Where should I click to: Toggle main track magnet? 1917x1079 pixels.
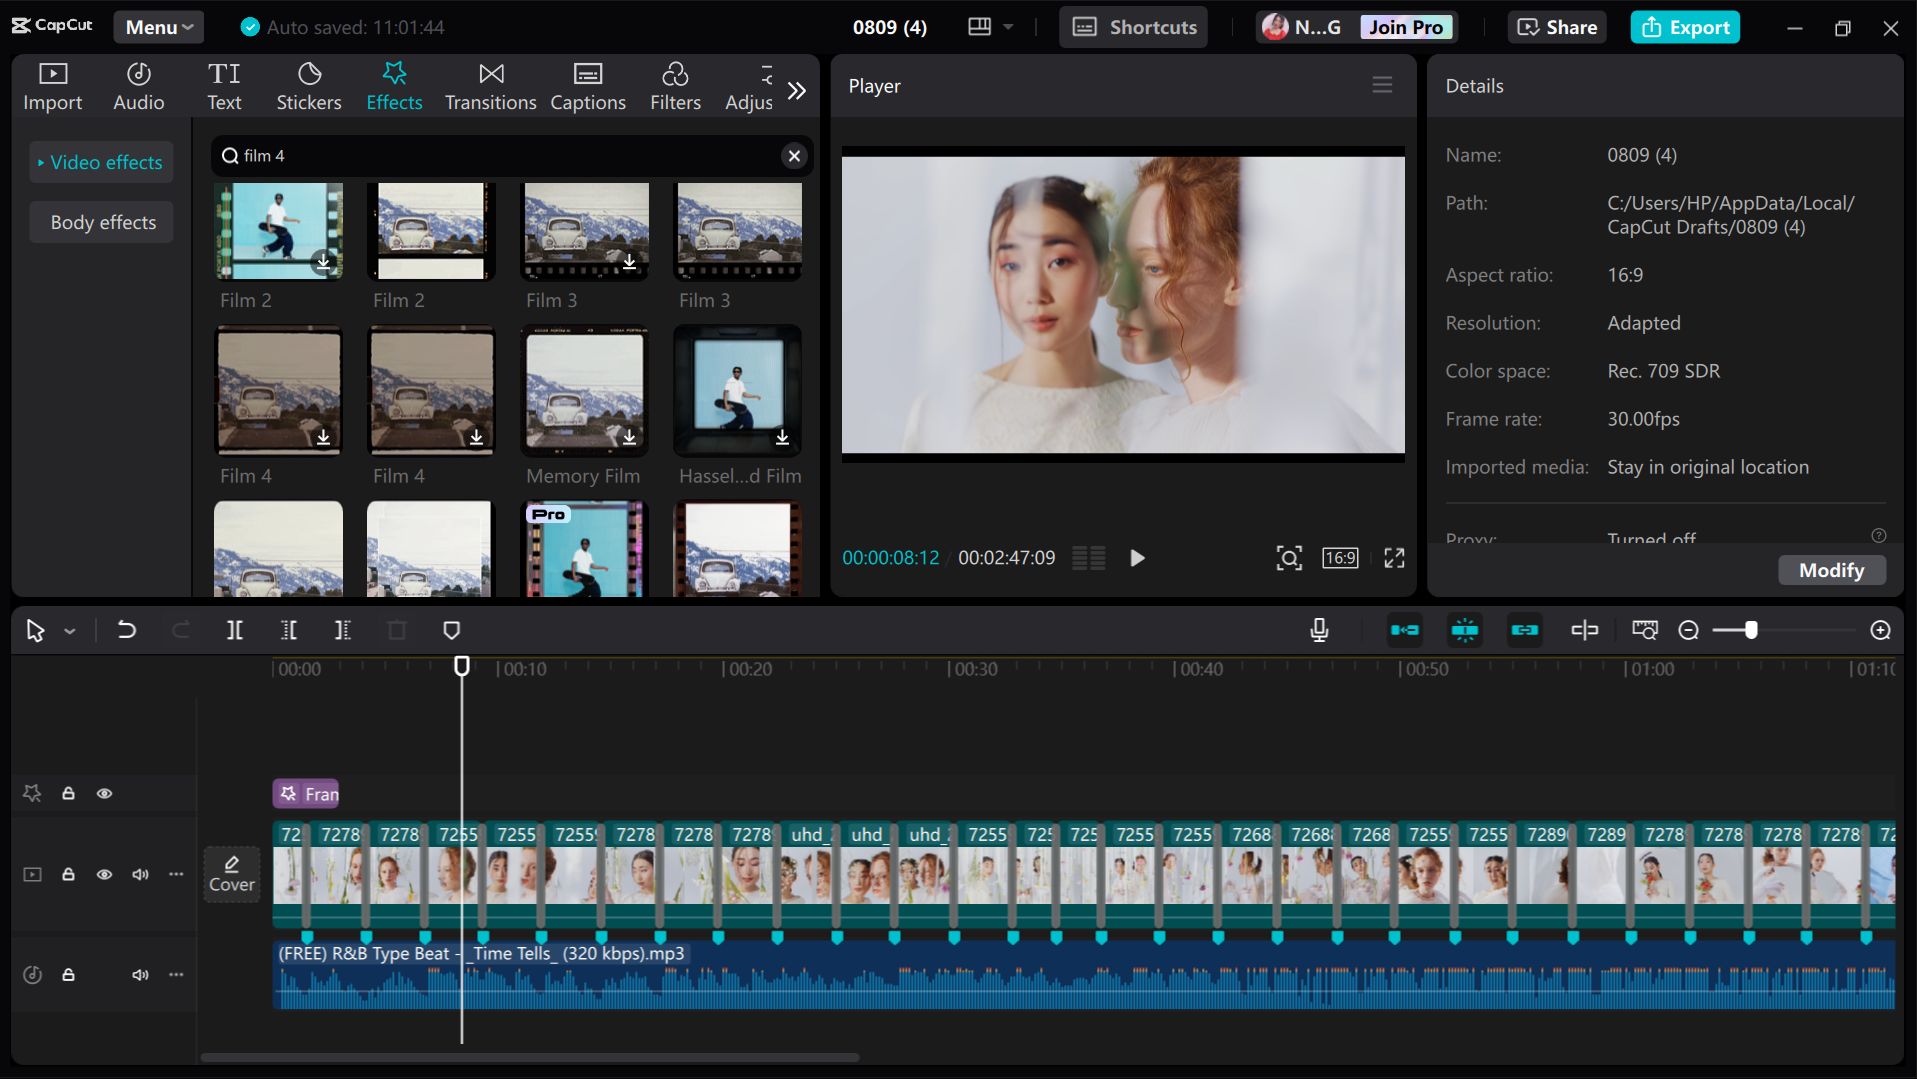1404,630
